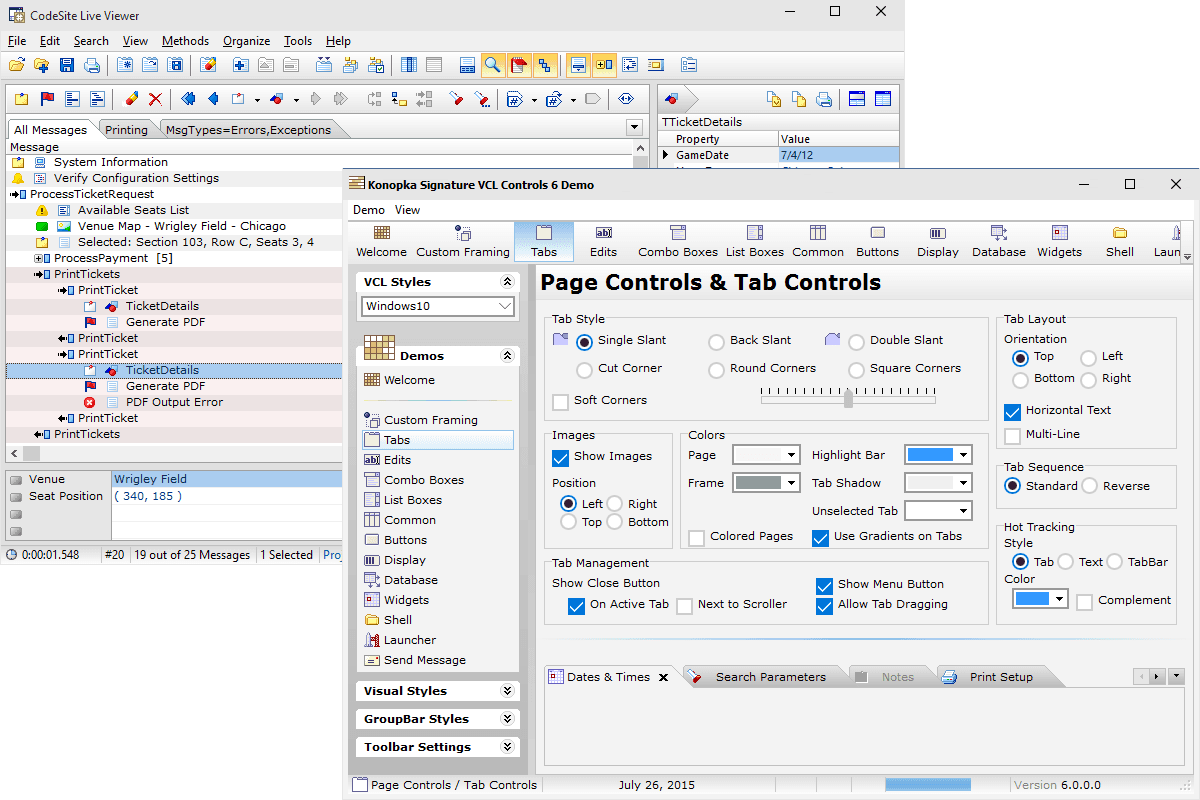
Task: Open Common page from the Konopka toolbar
Action: [x=818, y=242]
